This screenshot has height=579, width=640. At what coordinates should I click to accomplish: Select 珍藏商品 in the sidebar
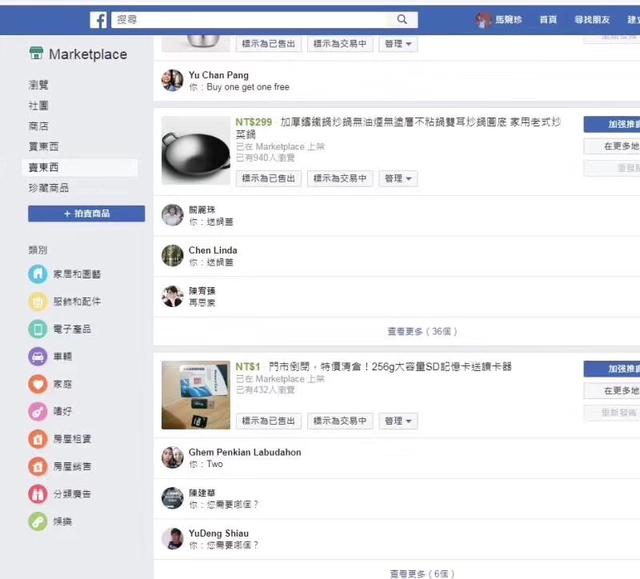point(49,188)
